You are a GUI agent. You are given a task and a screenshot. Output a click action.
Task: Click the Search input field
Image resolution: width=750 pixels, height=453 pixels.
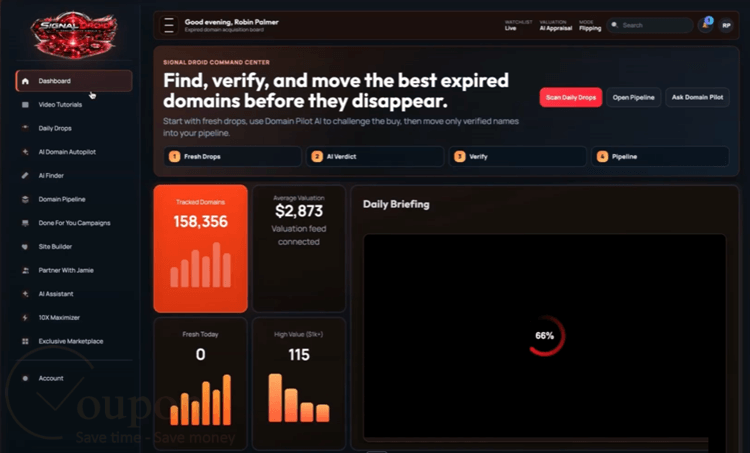(x=650, y=25)
